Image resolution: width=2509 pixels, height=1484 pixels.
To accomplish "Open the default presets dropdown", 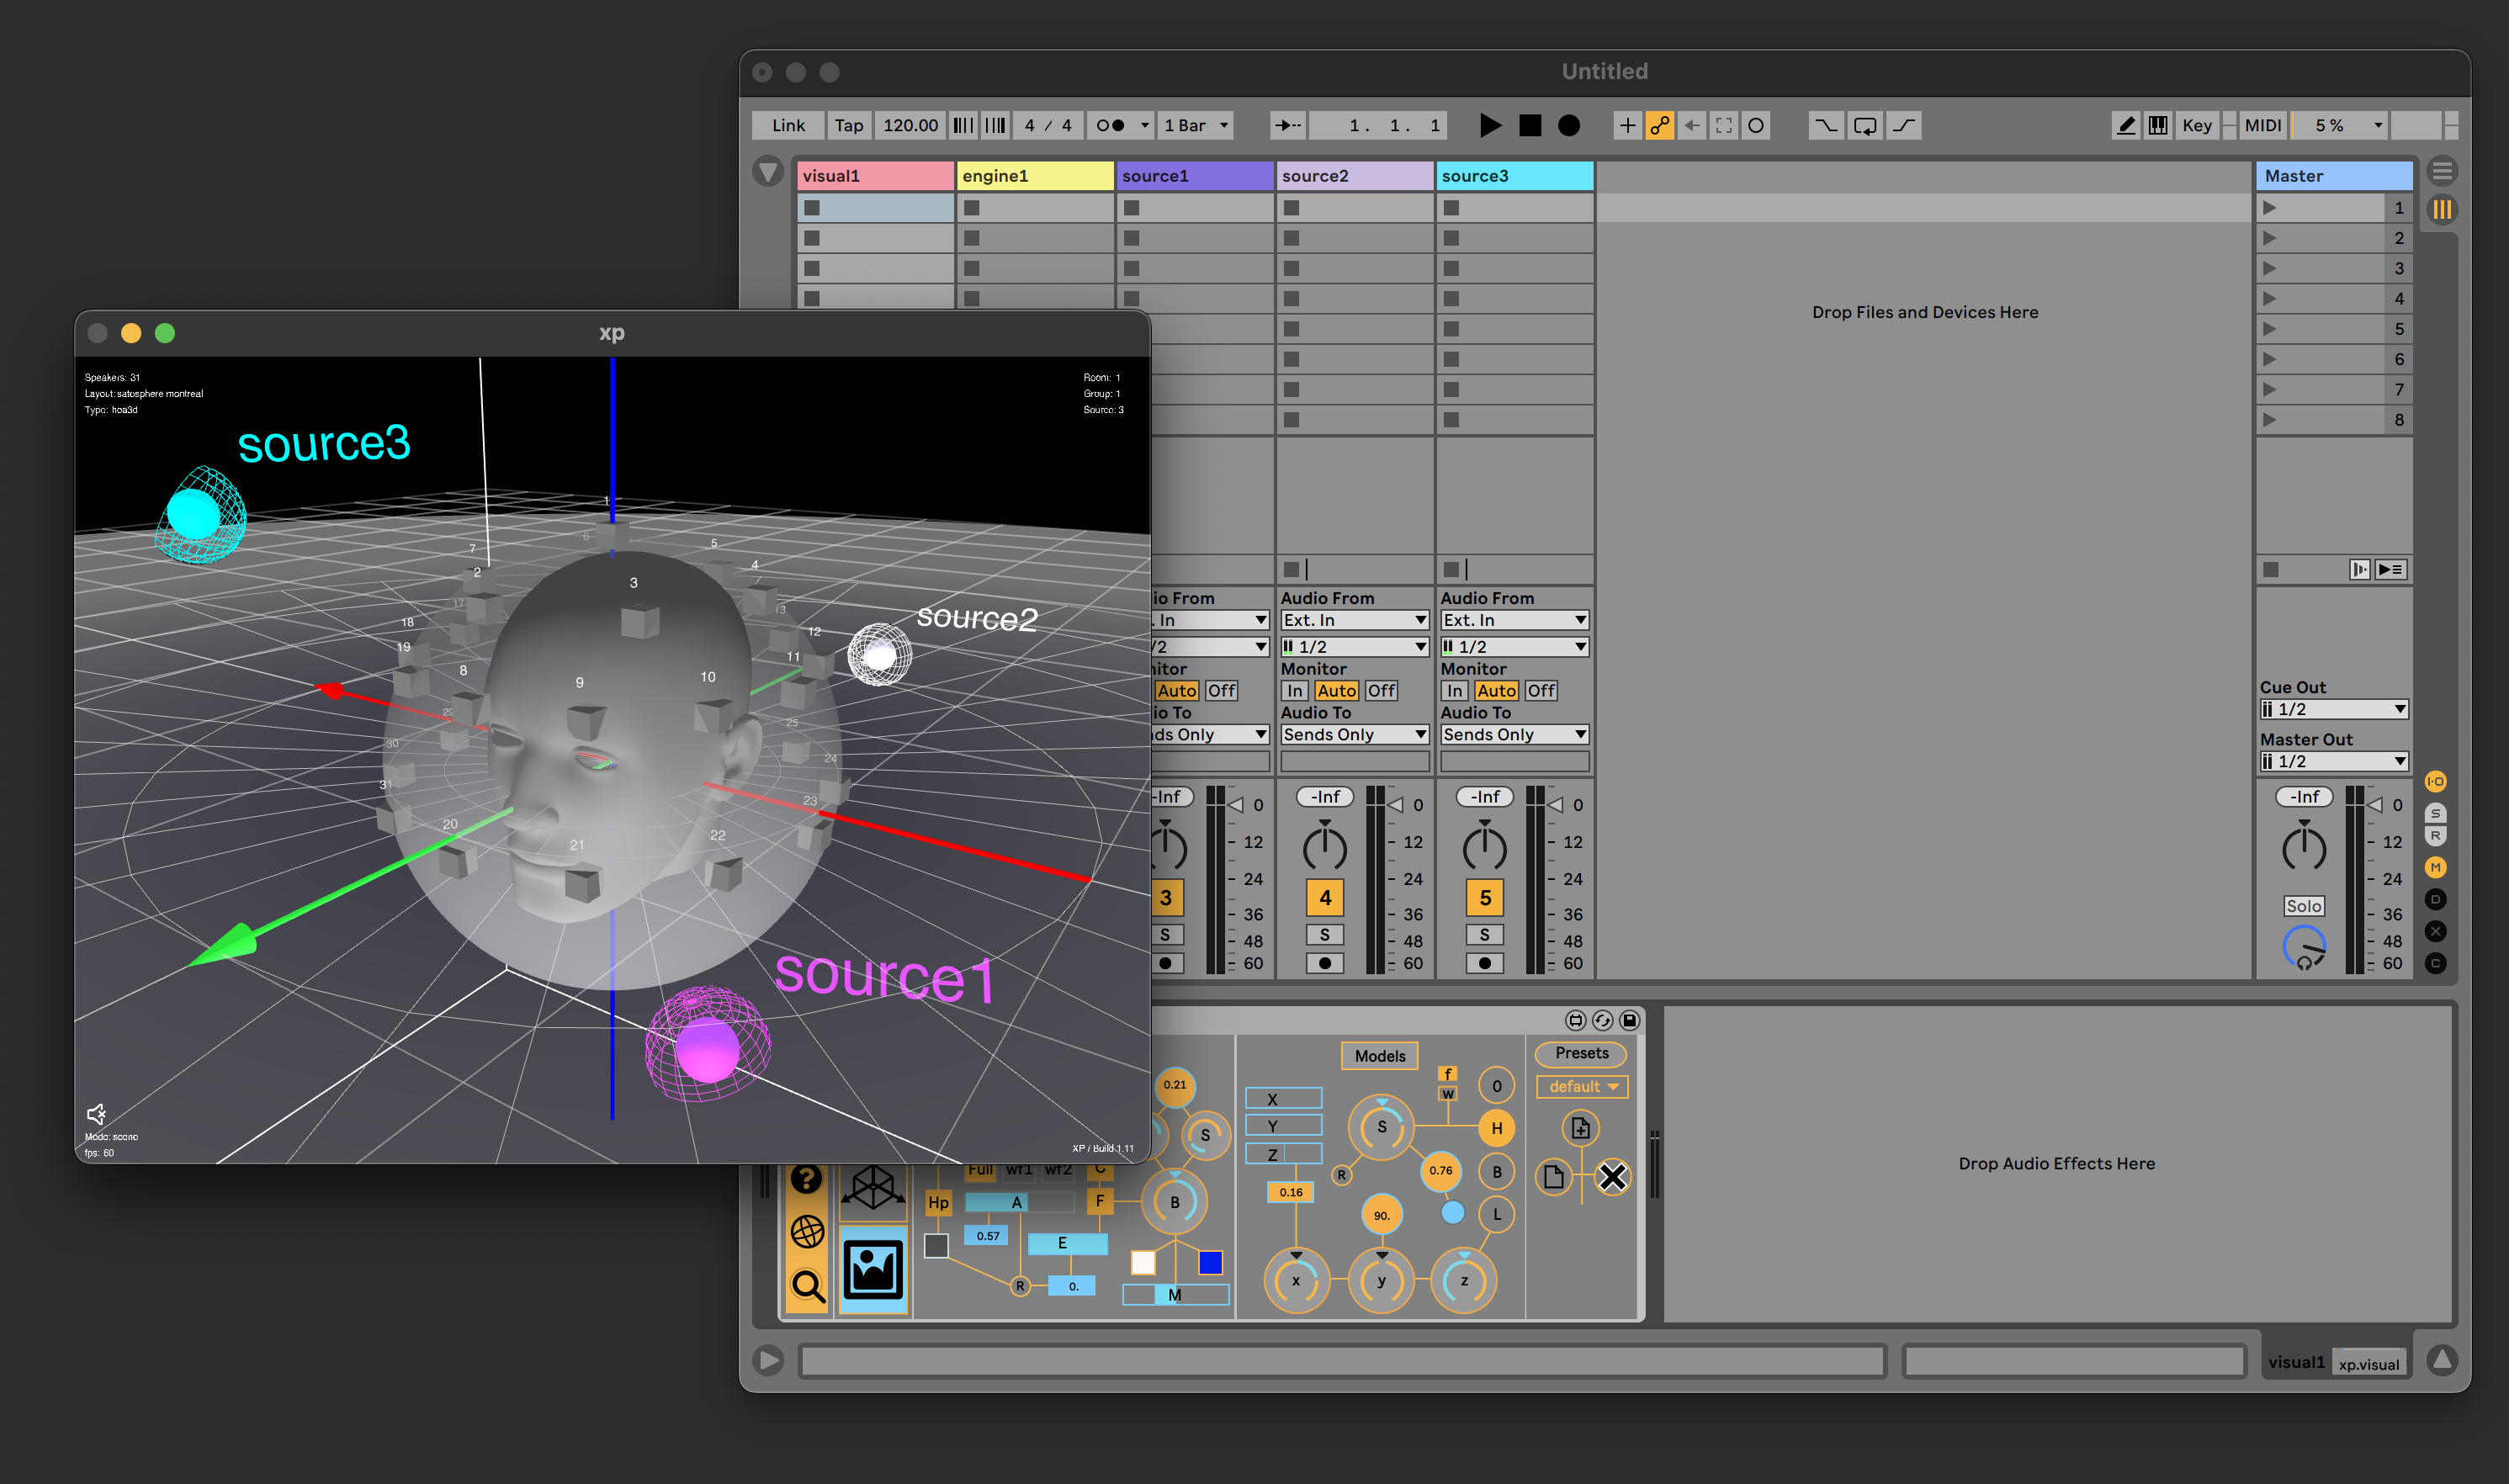I will click(1582, 1087).
